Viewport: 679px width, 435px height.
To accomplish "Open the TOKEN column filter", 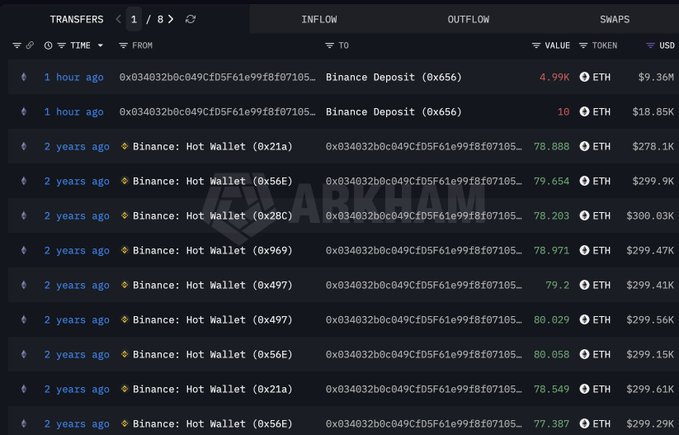I will 583,45.
